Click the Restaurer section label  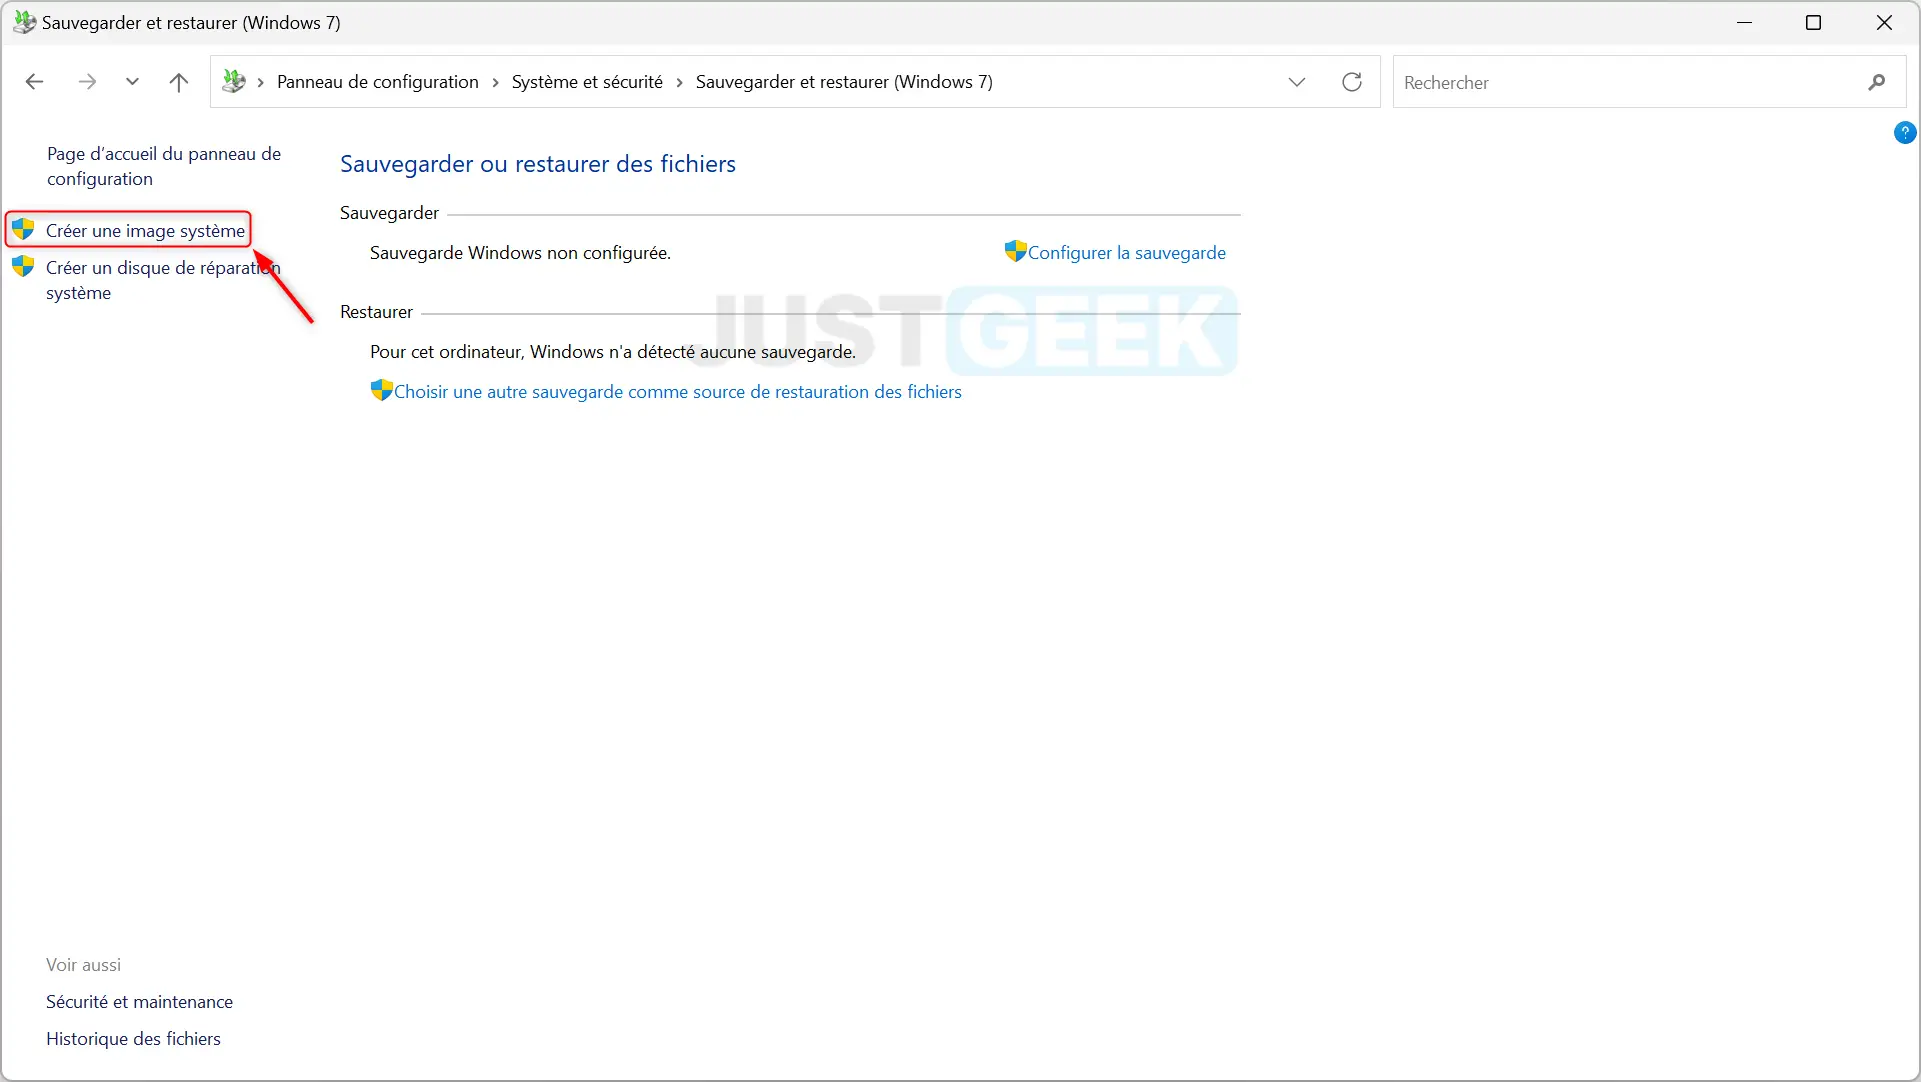pyautogui.click(x=376, y=312)
